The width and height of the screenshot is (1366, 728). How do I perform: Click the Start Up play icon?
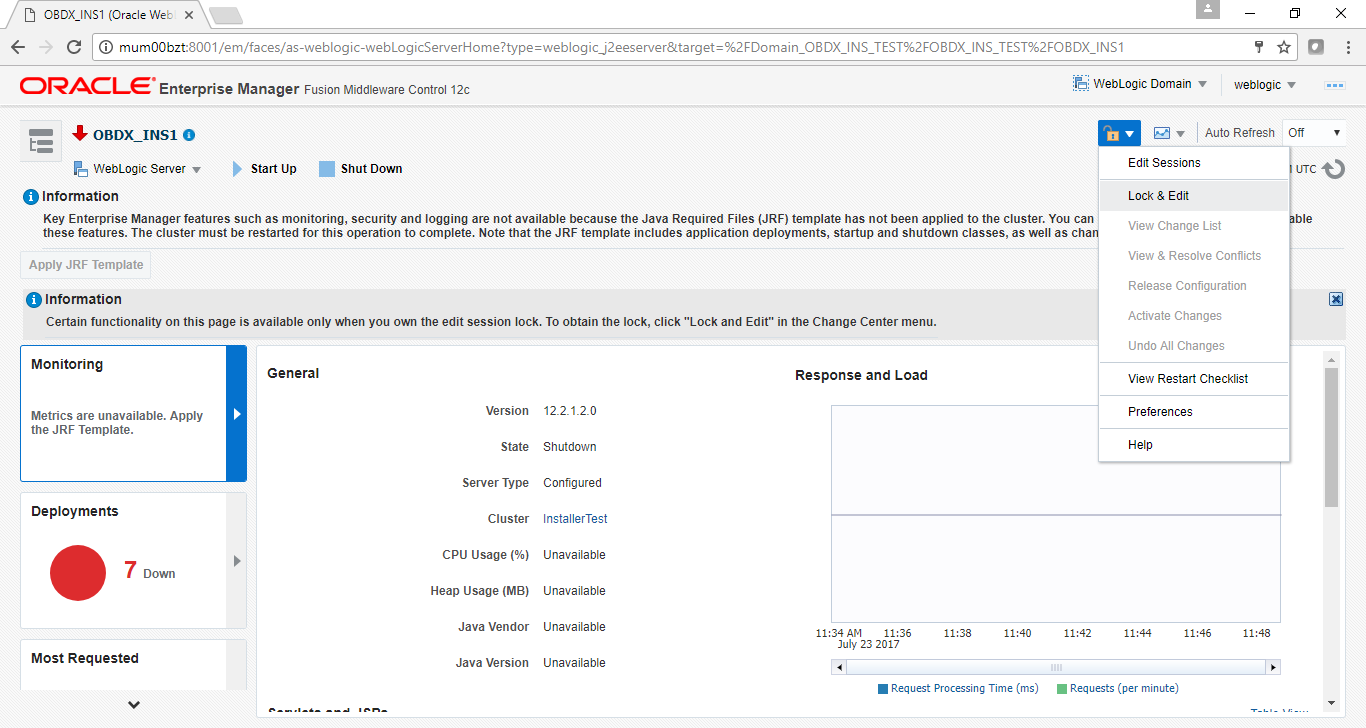238,169
